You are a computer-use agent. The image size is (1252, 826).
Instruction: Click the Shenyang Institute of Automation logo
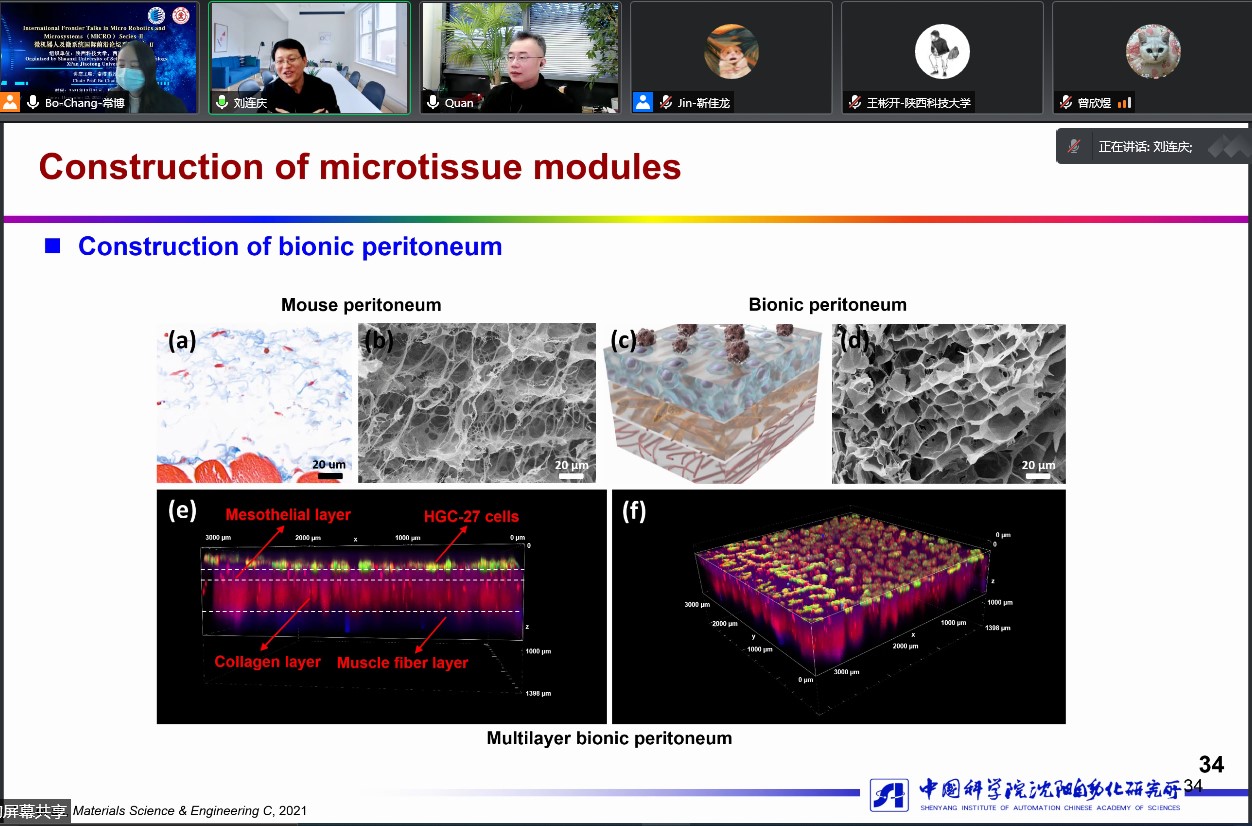pyautogui.click(x=889, y=794)
